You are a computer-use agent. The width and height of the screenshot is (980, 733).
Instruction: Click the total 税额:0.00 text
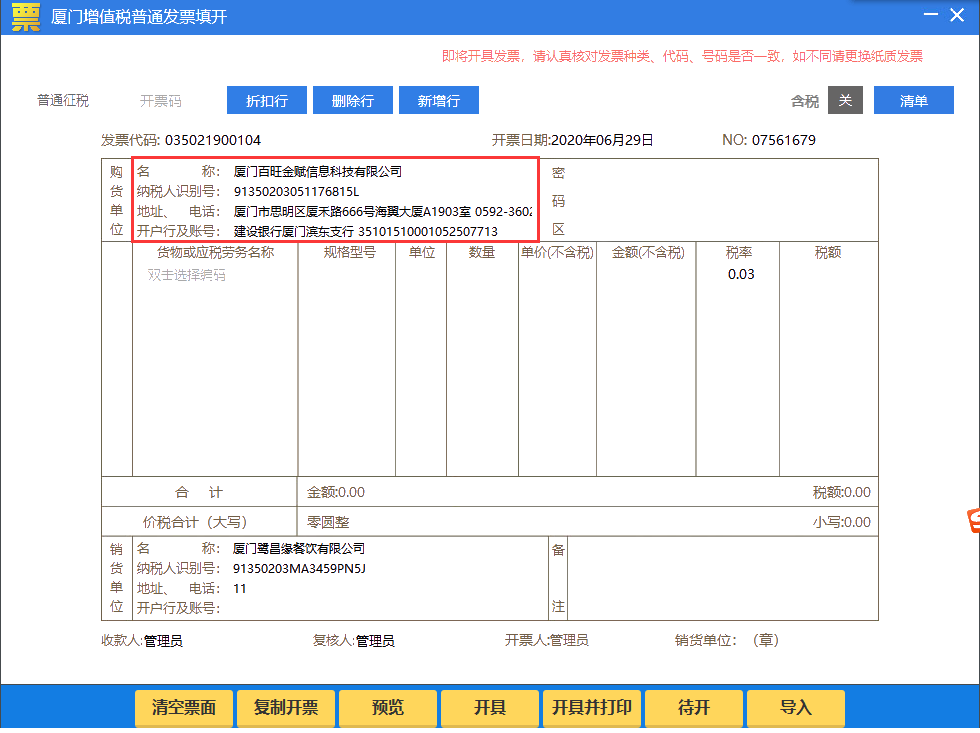point(841,492)
